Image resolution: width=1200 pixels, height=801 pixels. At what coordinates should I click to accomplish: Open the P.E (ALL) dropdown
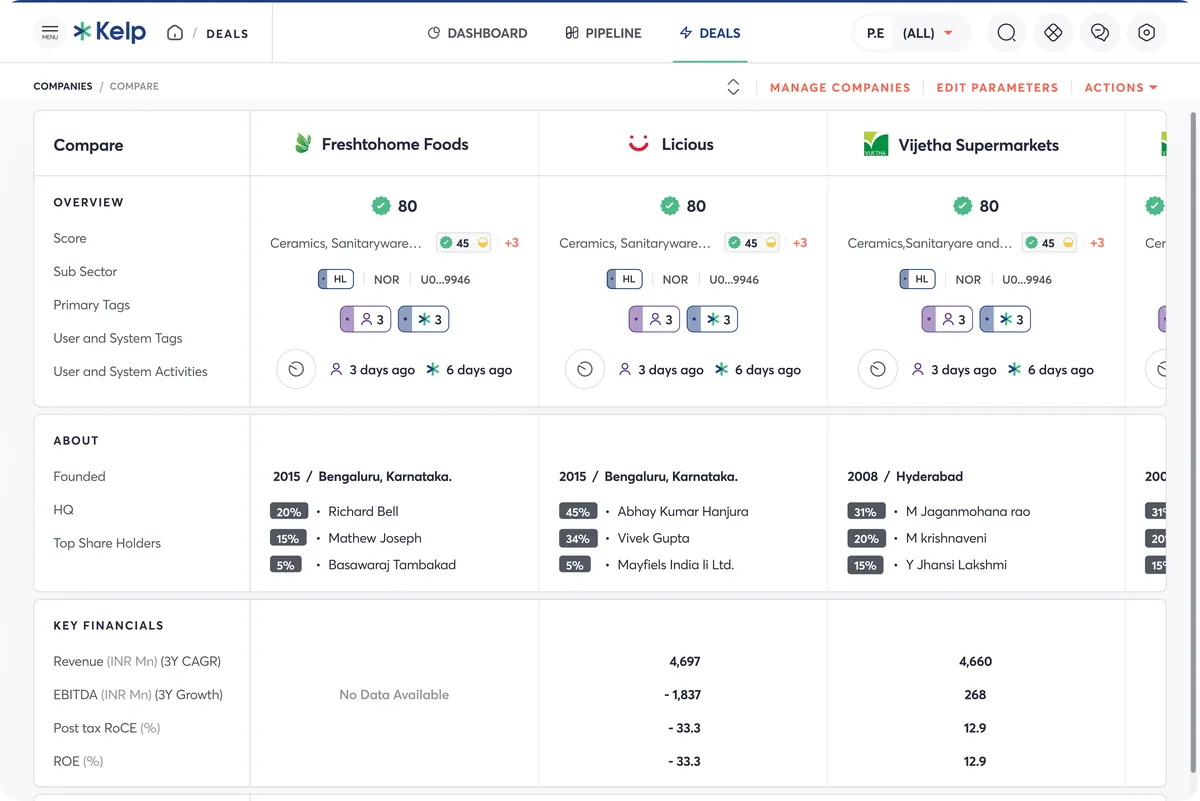tap(912, 33)
